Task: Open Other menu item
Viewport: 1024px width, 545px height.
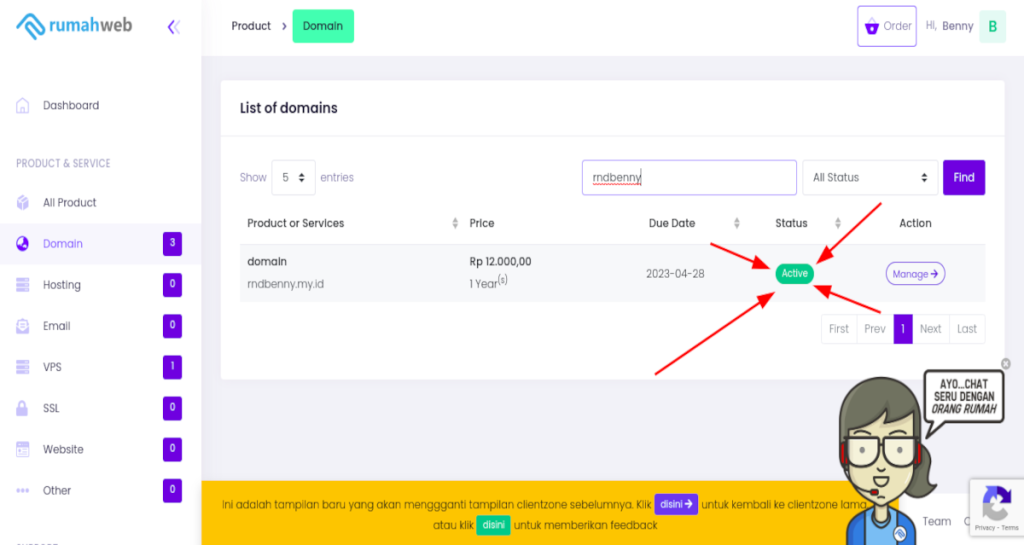Action: tap(57, 490)
